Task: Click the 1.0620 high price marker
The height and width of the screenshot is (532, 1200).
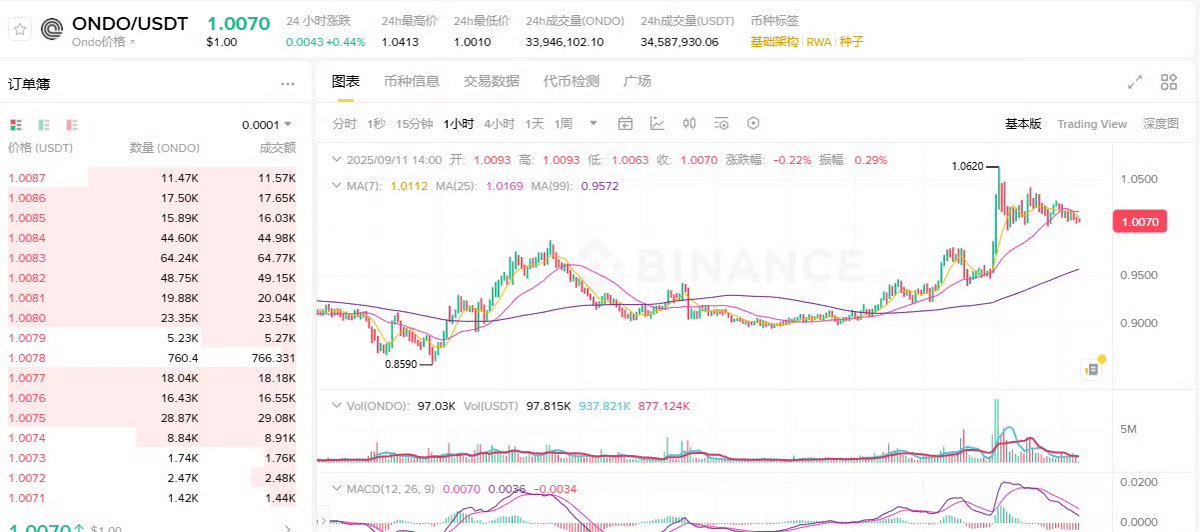Action: (968, 167)
